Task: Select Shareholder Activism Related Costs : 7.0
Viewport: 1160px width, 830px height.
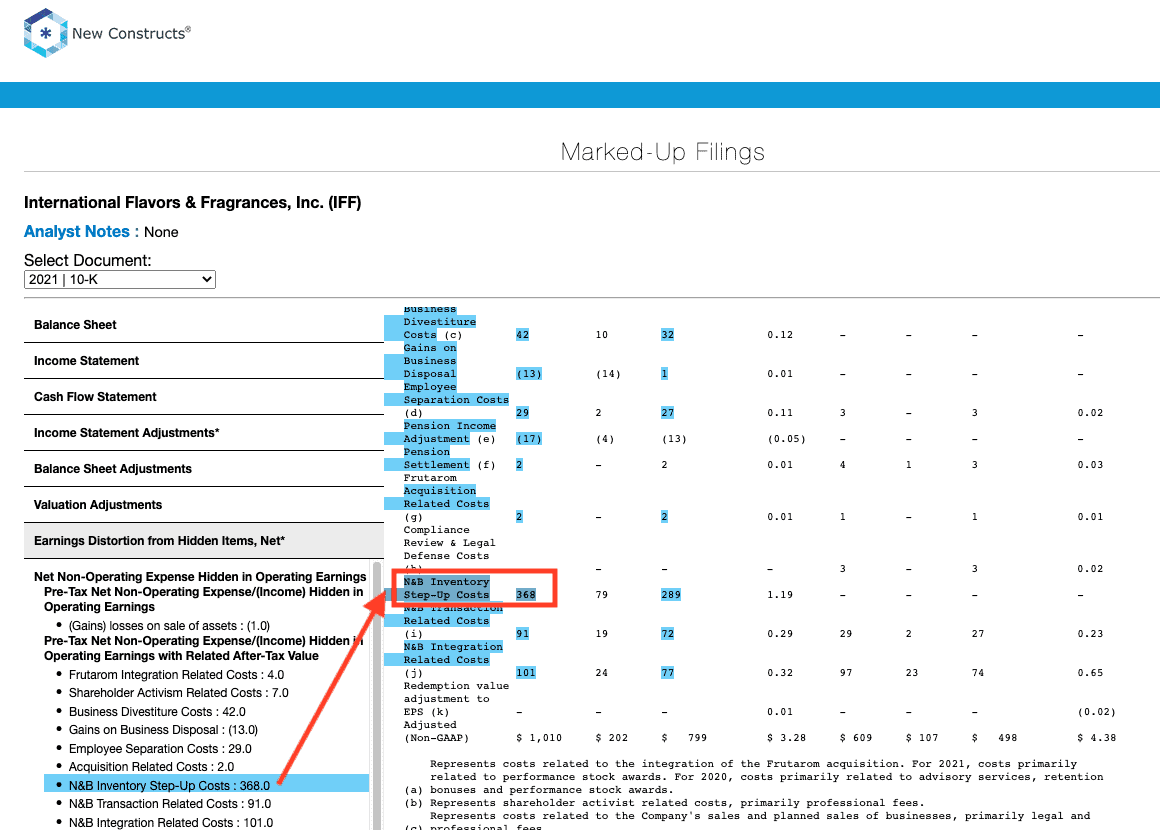Action: [x=178, y=693]
